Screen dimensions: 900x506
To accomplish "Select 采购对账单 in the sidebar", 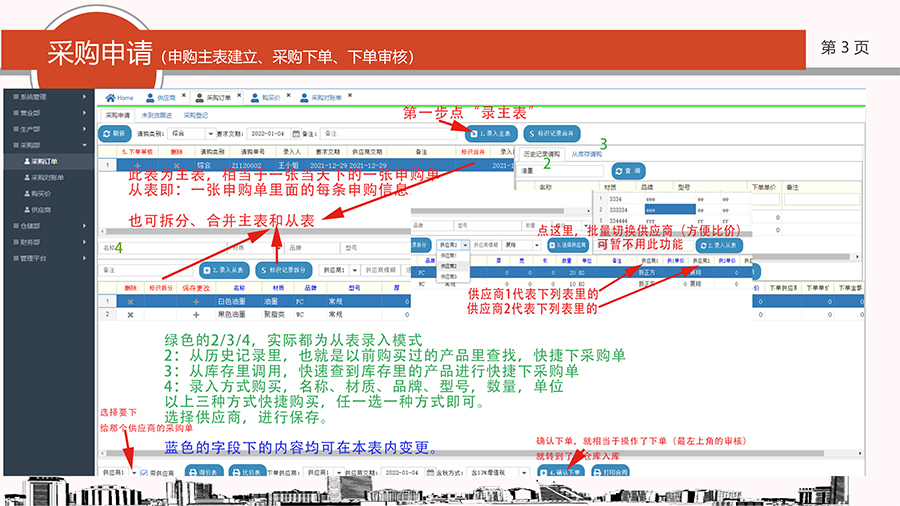I will 47,177.
